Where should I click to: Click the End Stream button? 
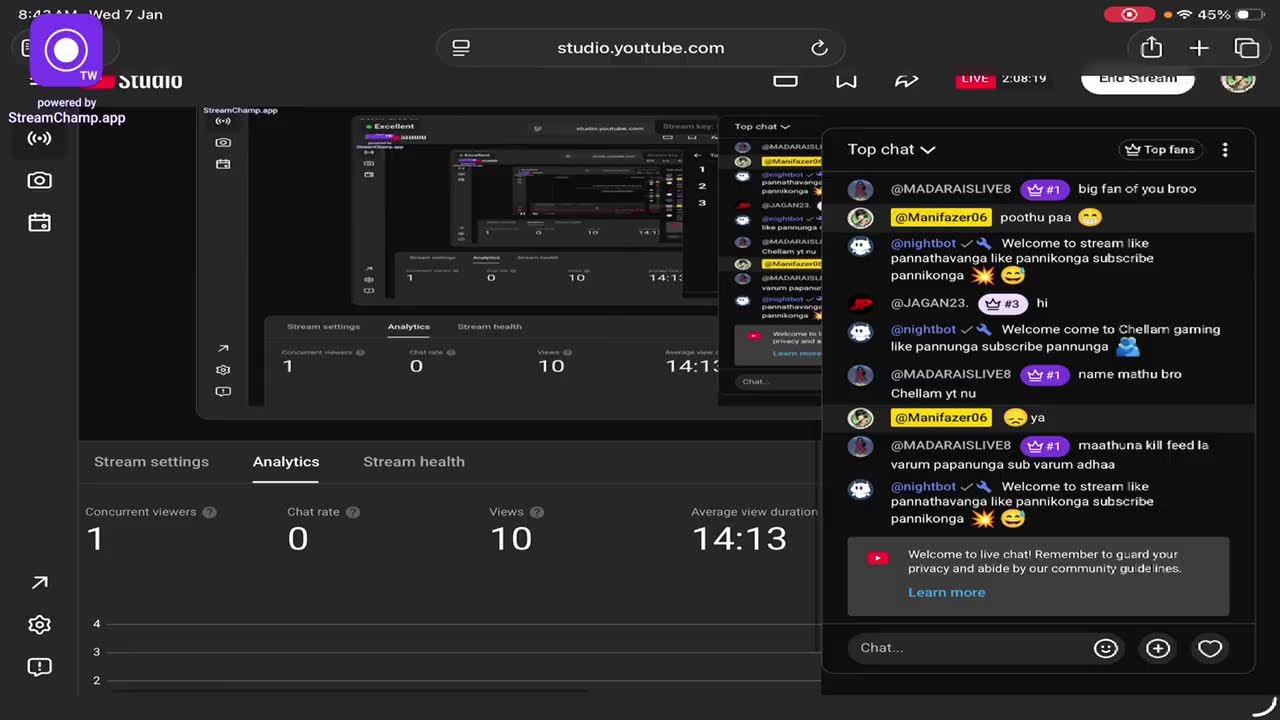(1138, 80)
